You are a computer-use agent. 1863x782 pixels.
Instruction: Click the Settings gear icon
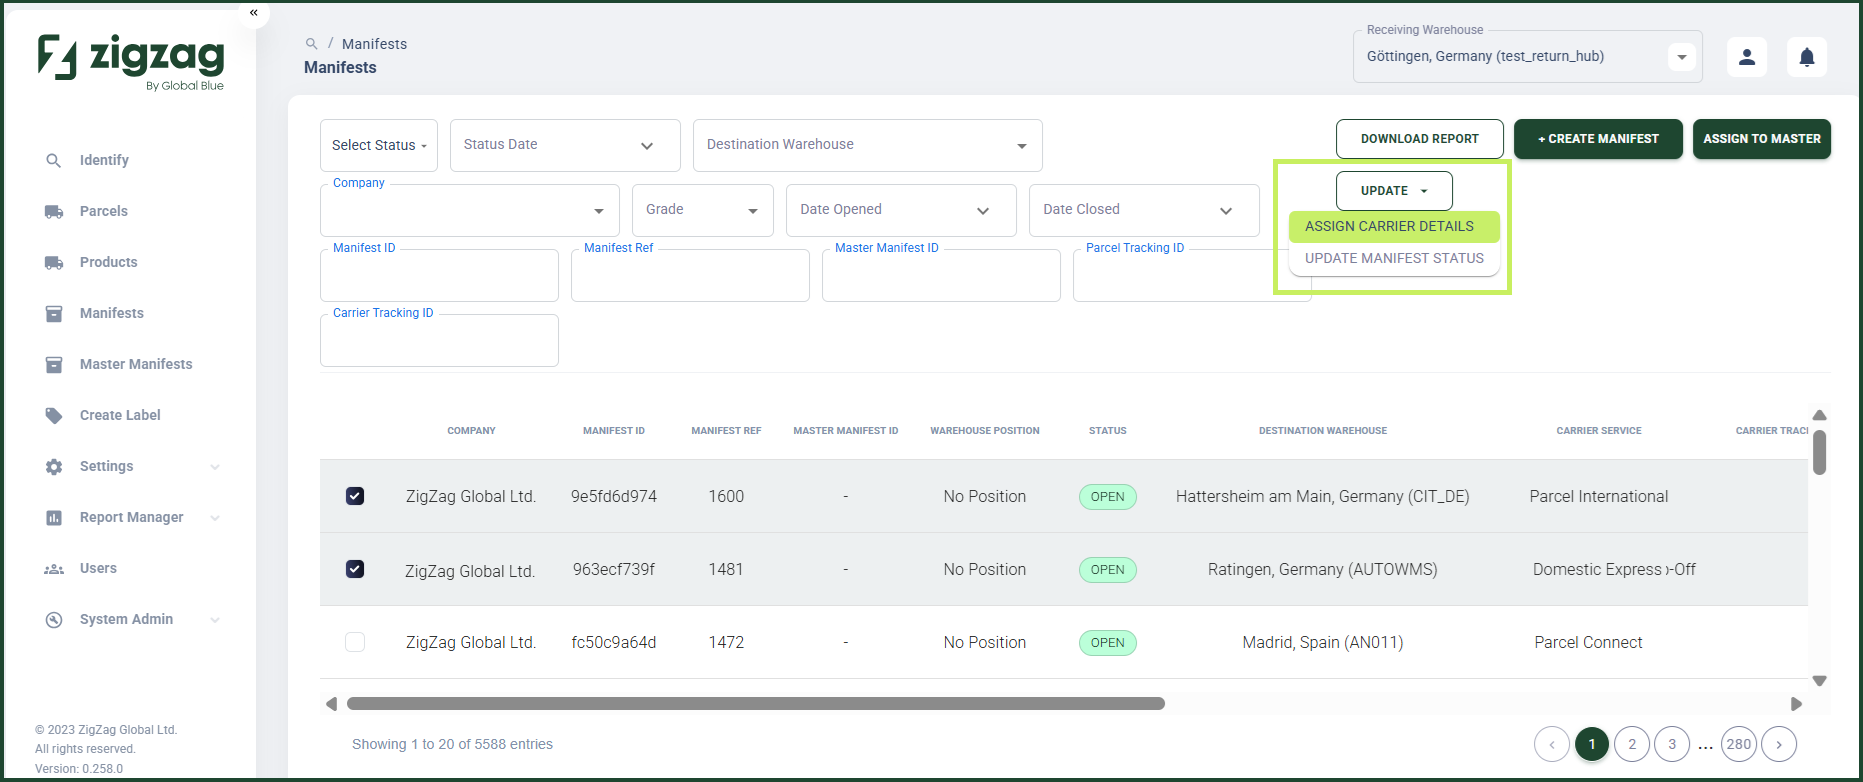pos(54,466)
